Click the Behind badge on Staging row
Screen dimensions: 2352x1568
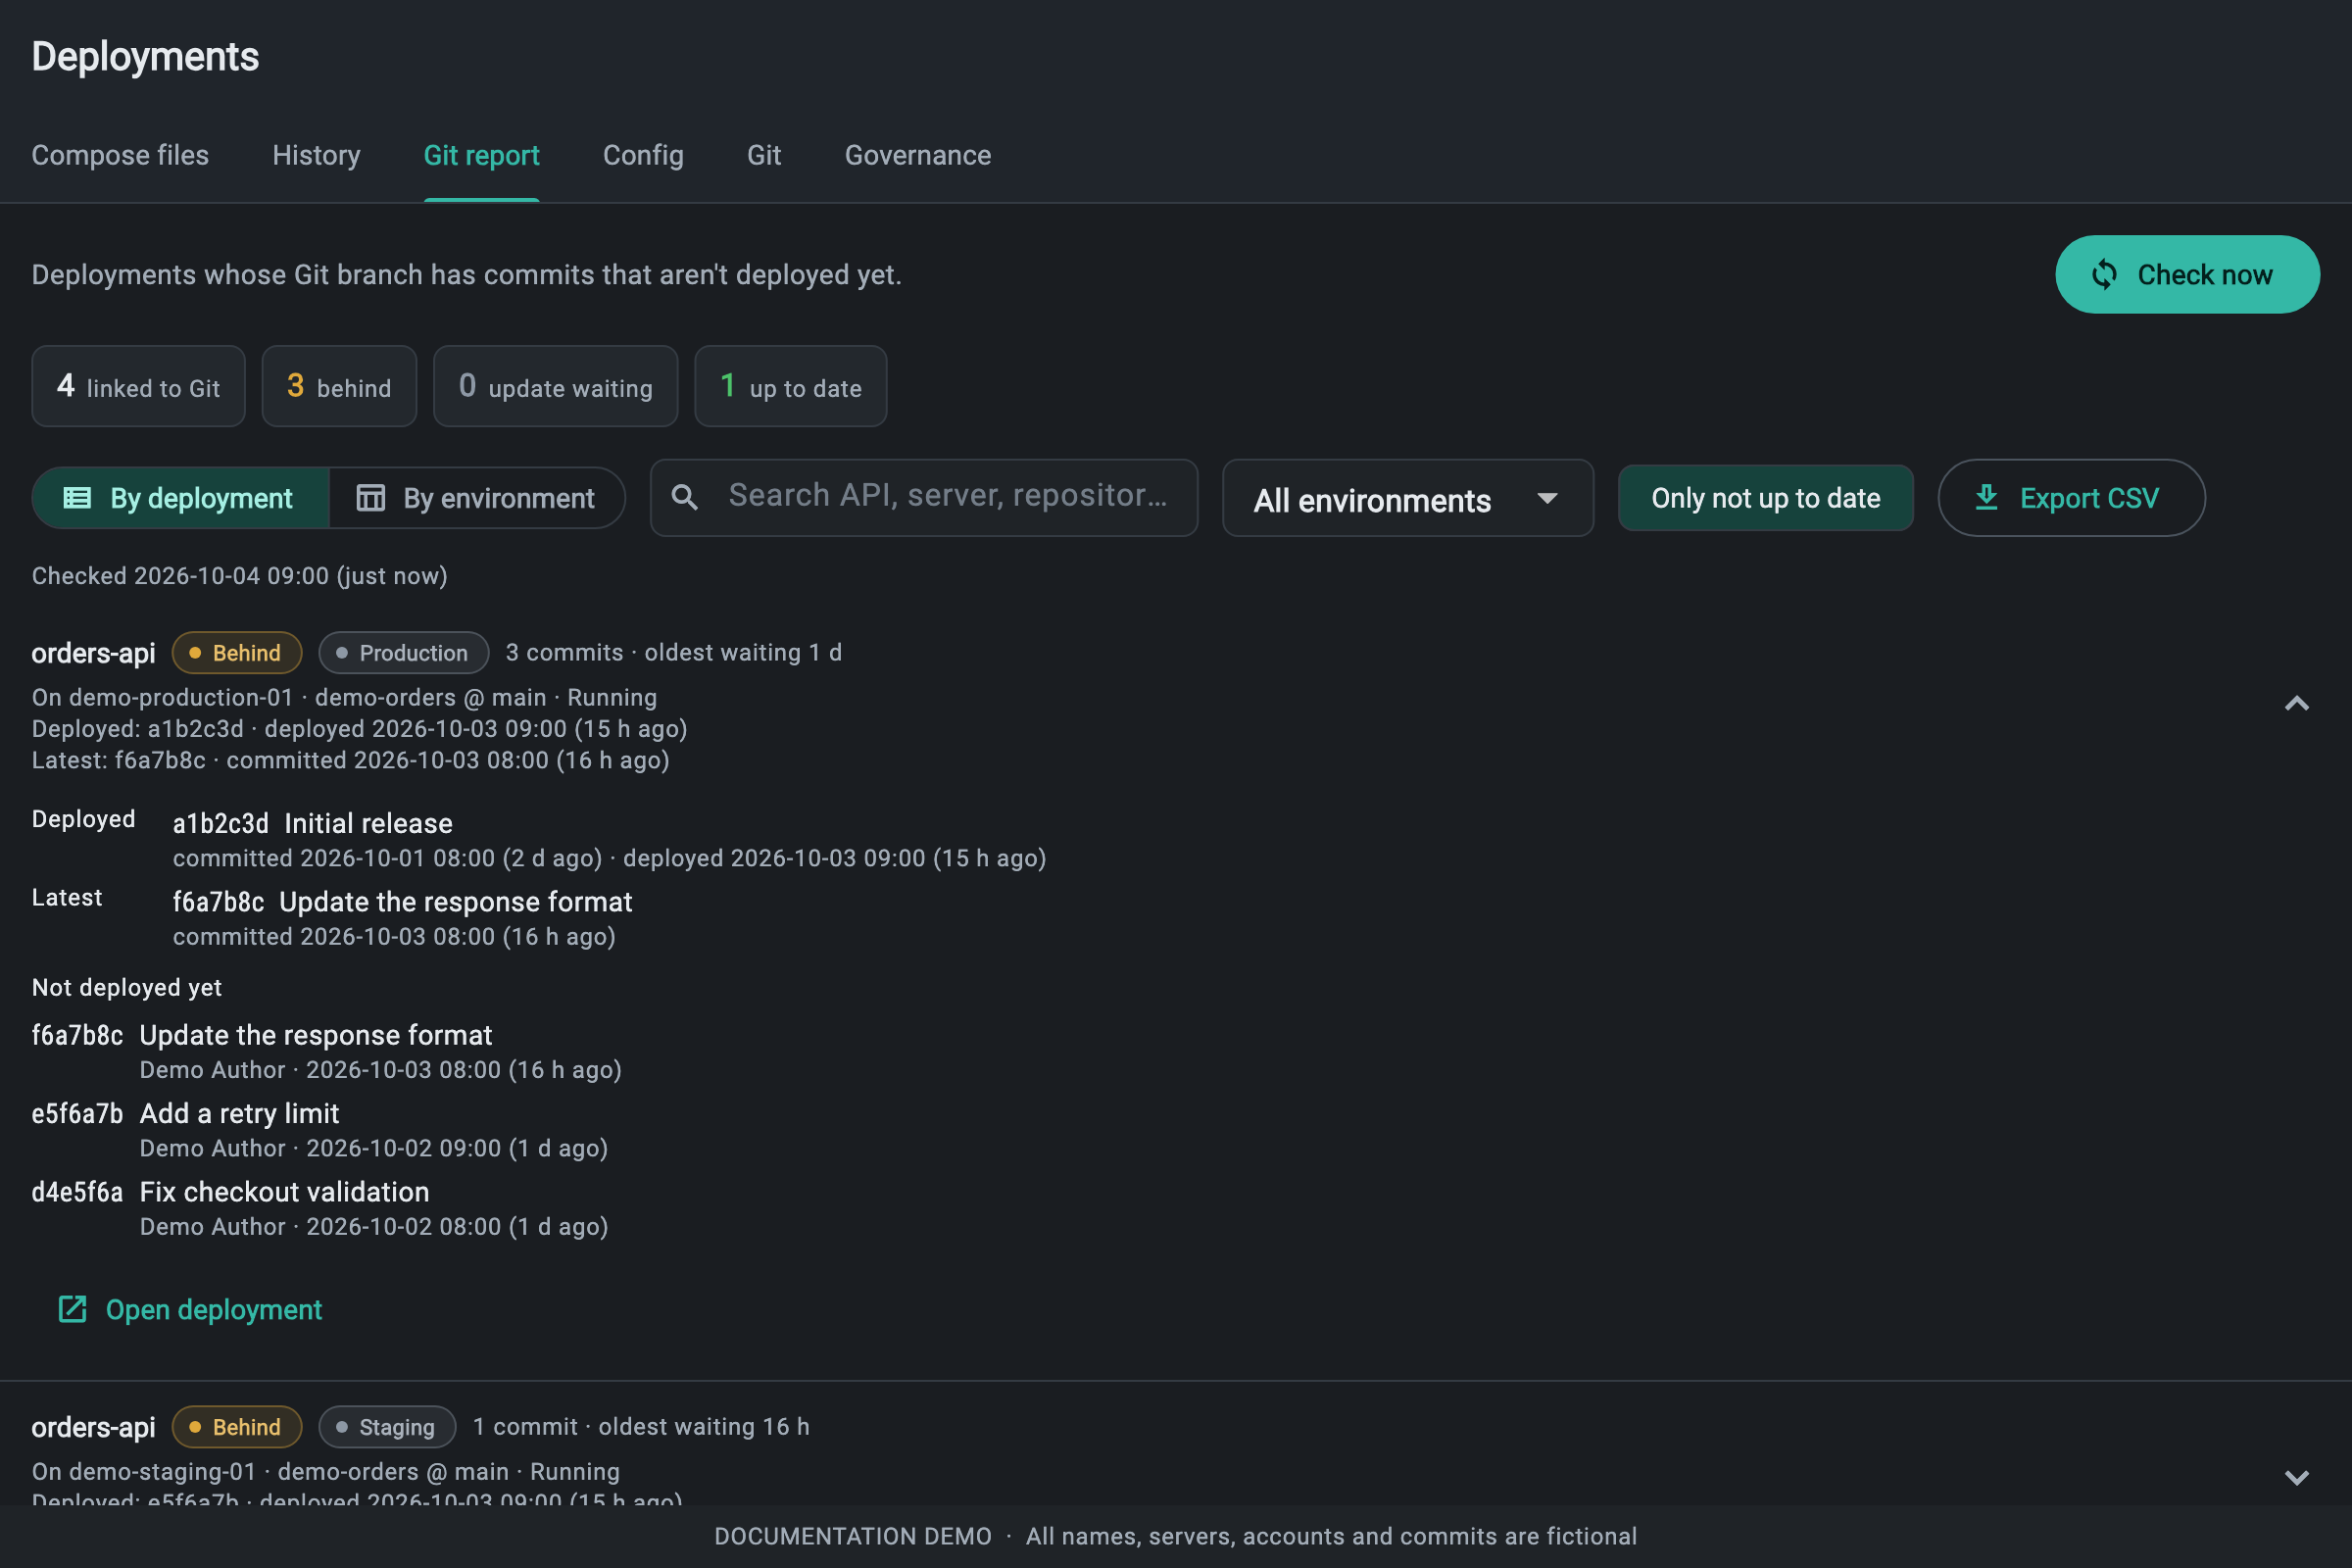tap(237, 1427)
